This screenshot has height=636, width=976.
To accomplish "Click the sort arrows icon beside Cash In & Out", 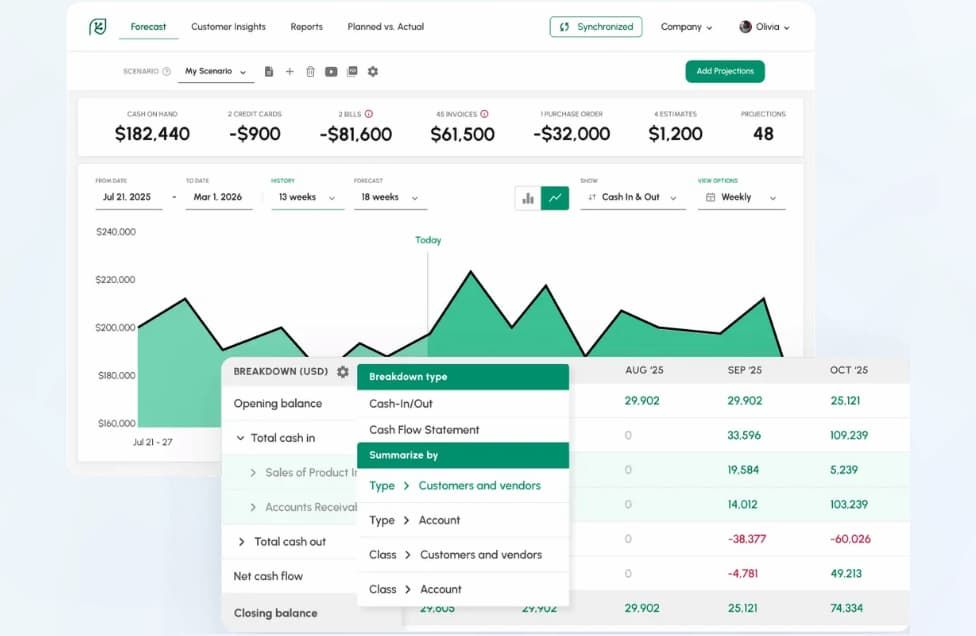I will pyautogui.click(x=592, y=197).
